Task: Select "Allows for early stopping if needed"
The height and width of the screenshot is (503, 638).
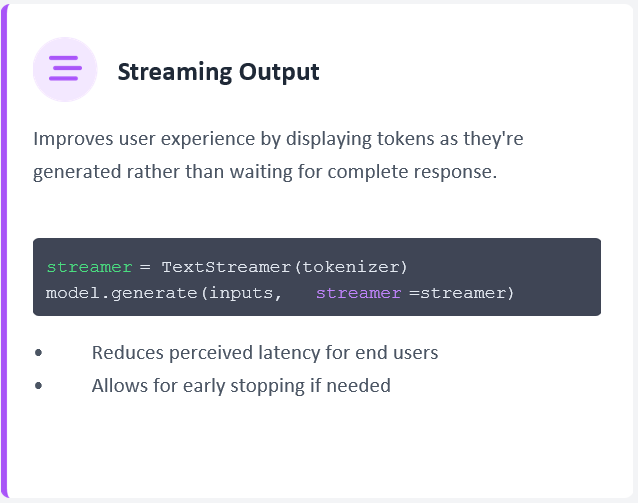Action: (x=240, y=385)
